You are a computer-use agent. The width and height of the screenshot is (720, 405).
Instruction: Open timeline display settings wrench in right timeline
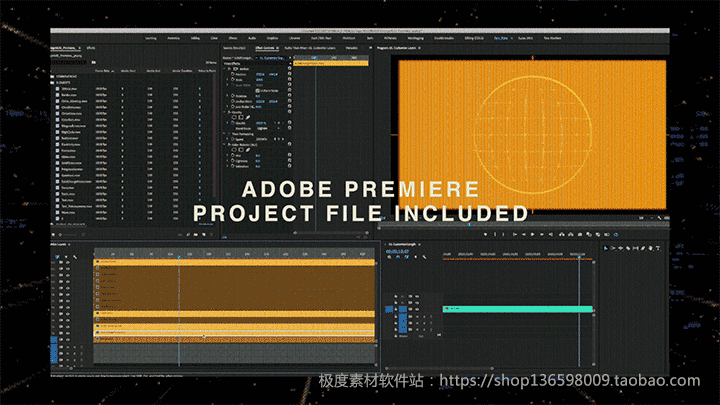click(x=424, y=257)
